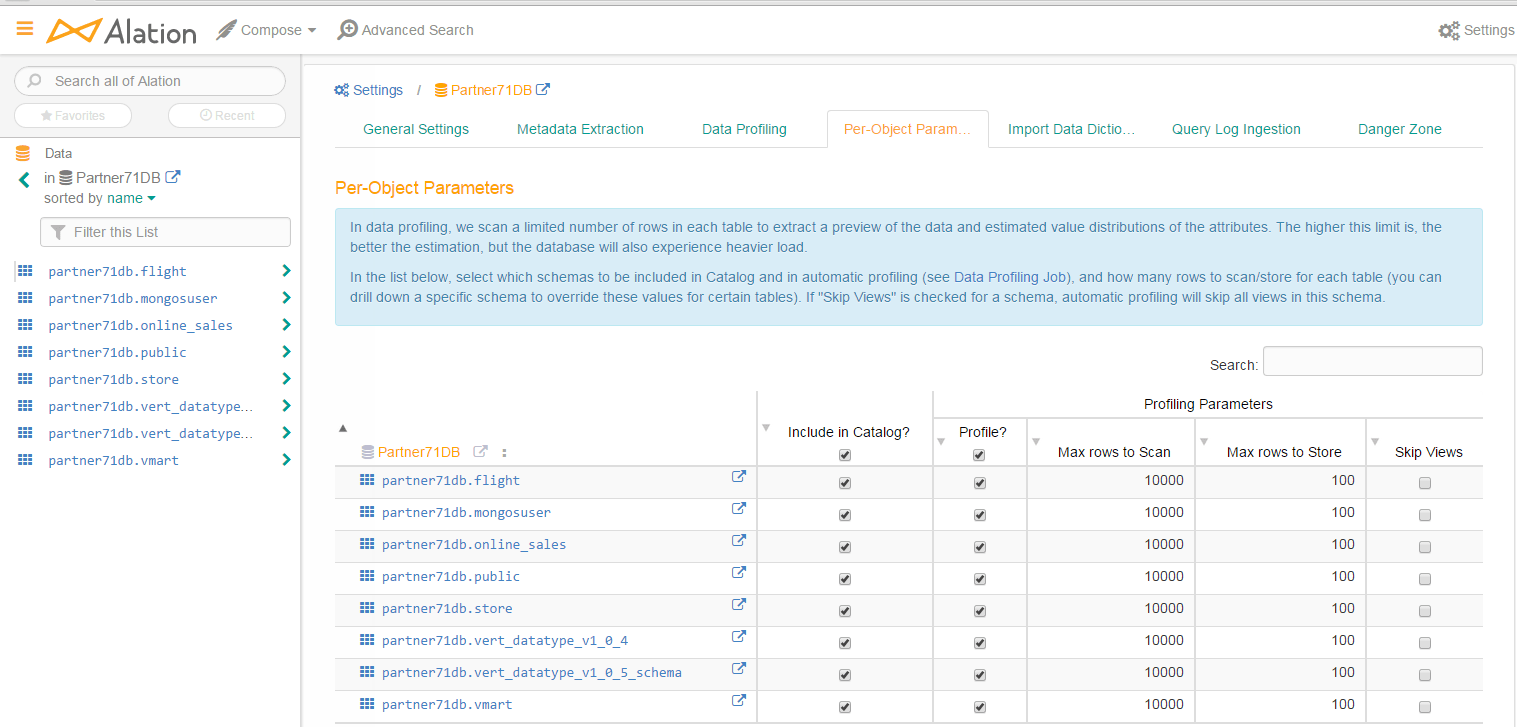Open the hamburger menu

pyautogui.click(x=25, y=28)
